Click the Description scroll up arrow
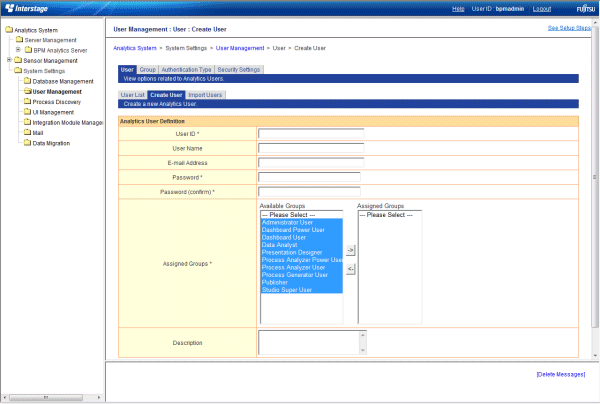Screen dimensions: 600x404 coord(363,335)
